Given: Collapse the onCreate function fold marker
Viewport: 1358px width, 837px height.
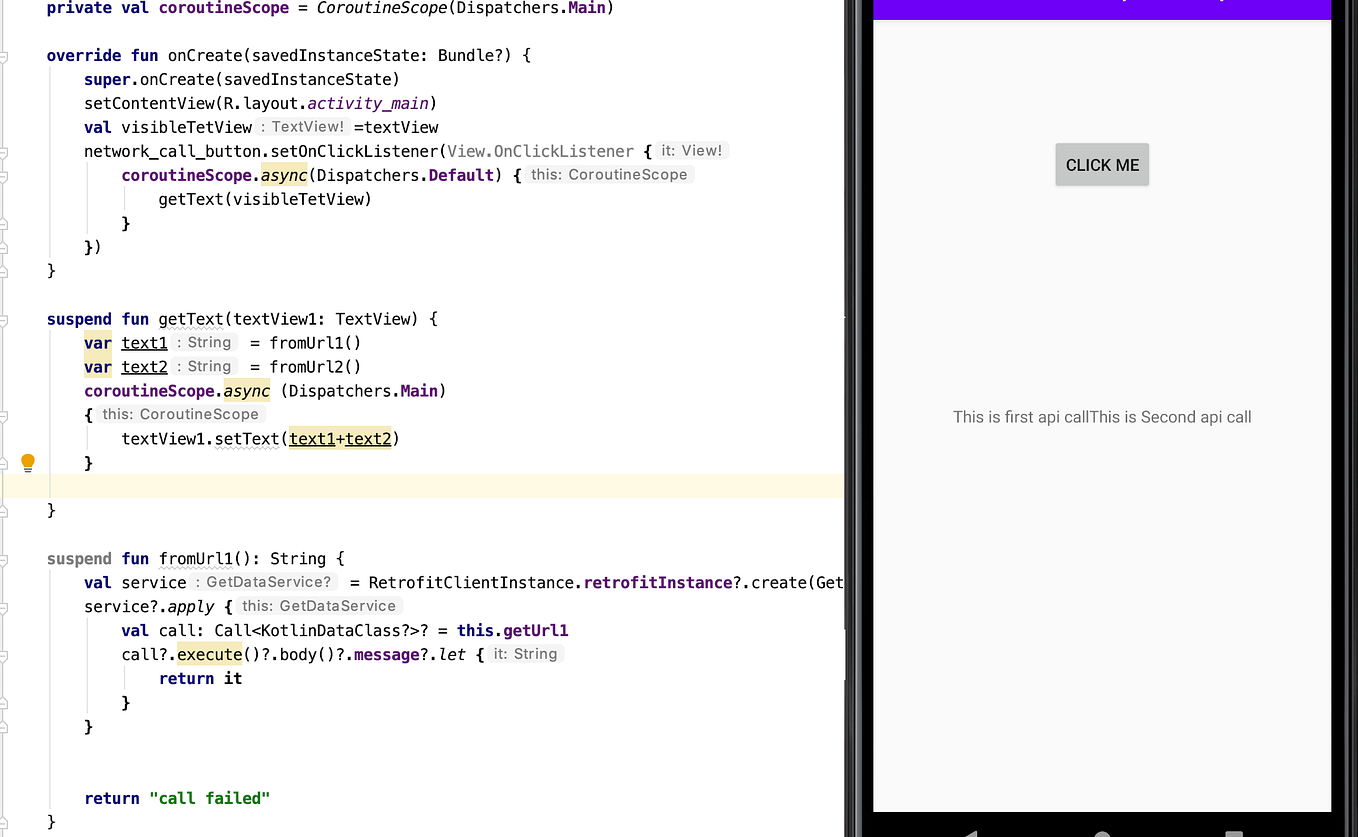Looking at the screenshot, I should pyautogui.click(x=3, y=57).
